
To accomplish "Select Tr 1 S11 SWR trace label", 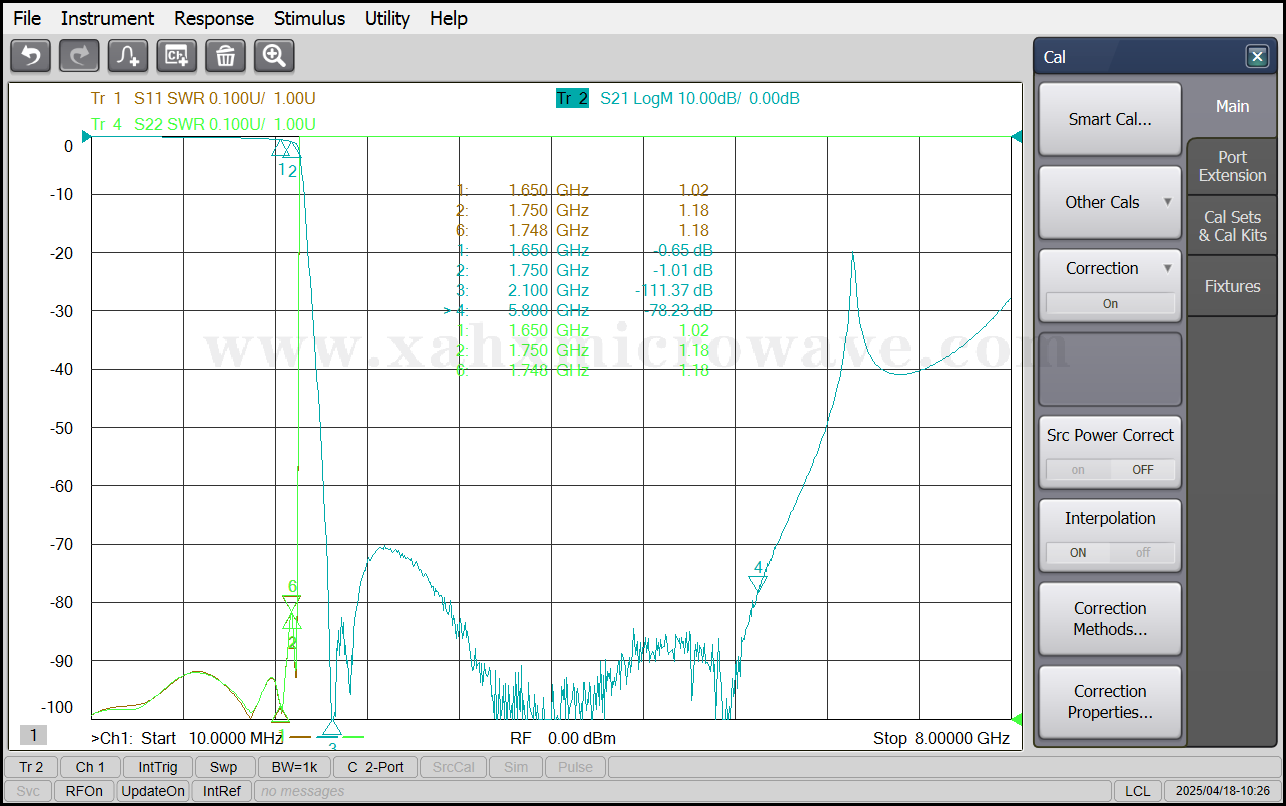I will click(203, 98).
